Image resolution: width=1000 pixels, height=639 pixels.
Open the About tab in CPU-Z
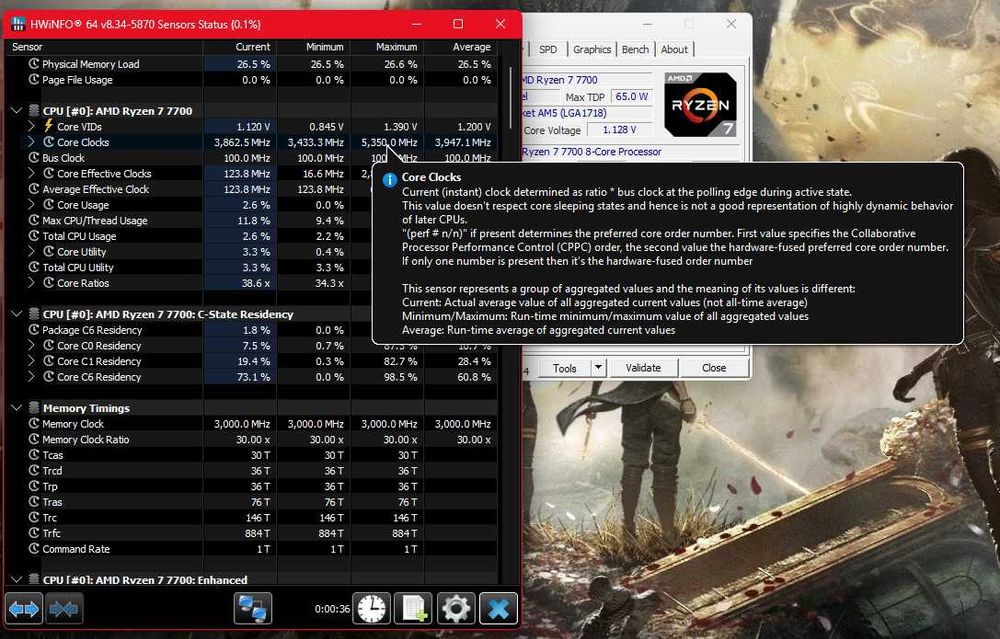tap(674, 49)
